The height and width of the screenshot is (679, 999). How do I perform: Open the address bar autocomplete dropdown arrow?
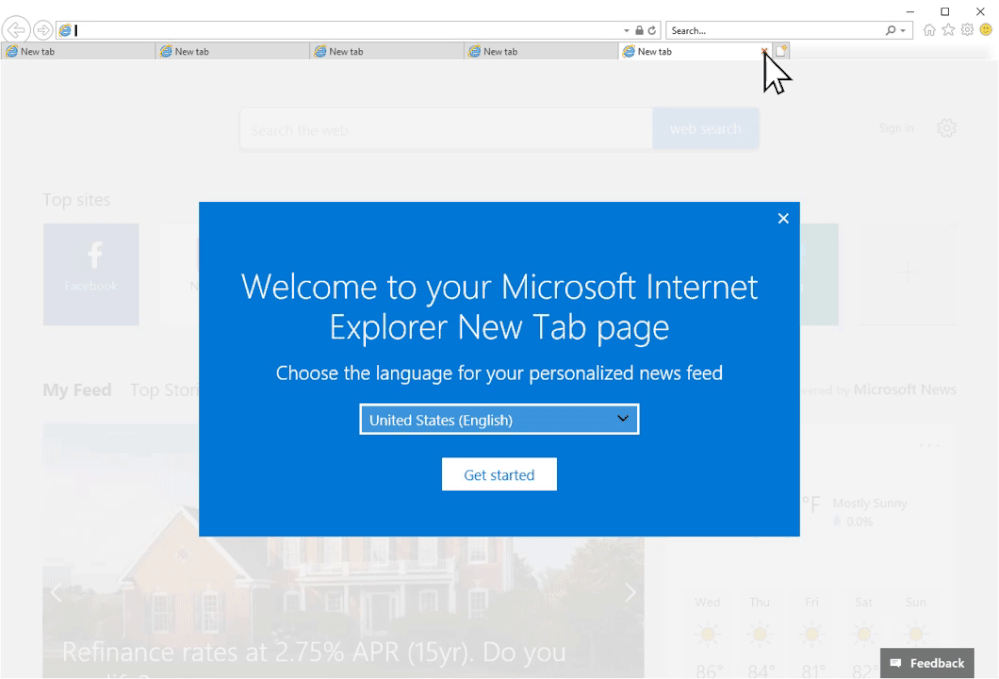pos(626,30)
